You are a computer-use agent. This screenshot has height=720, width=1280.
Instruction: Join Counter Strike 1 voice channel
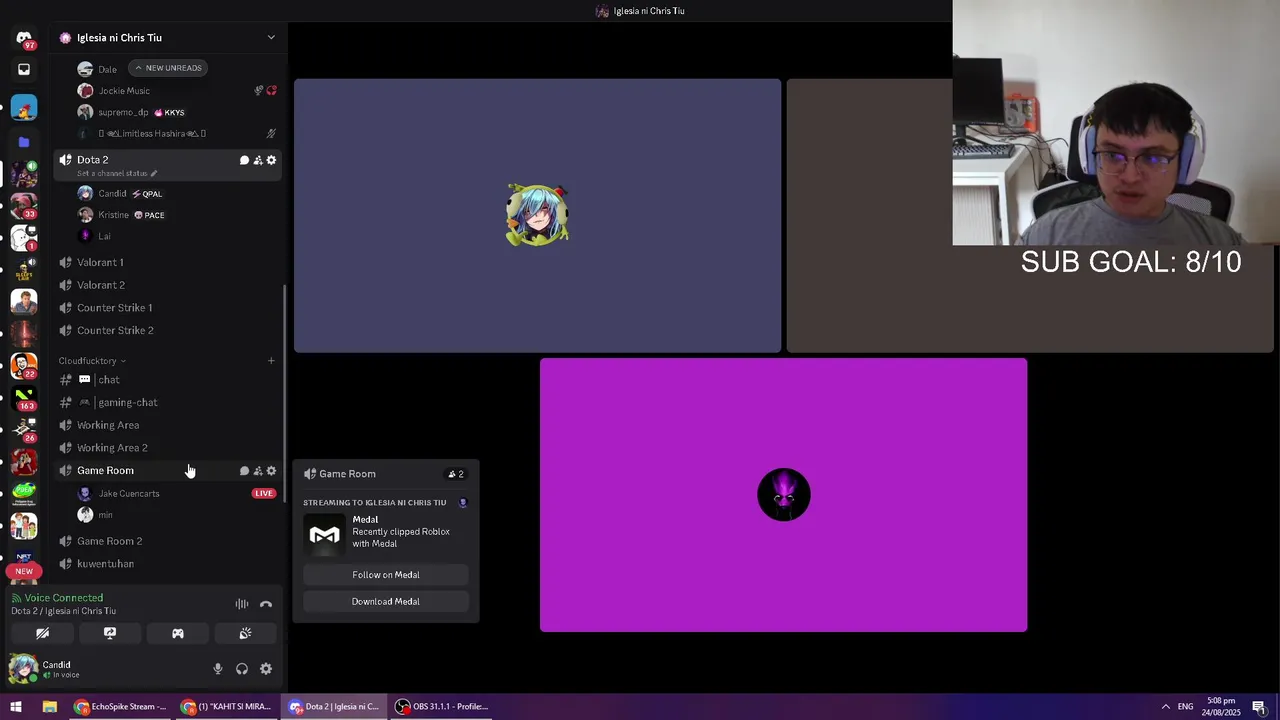[167, 308]
